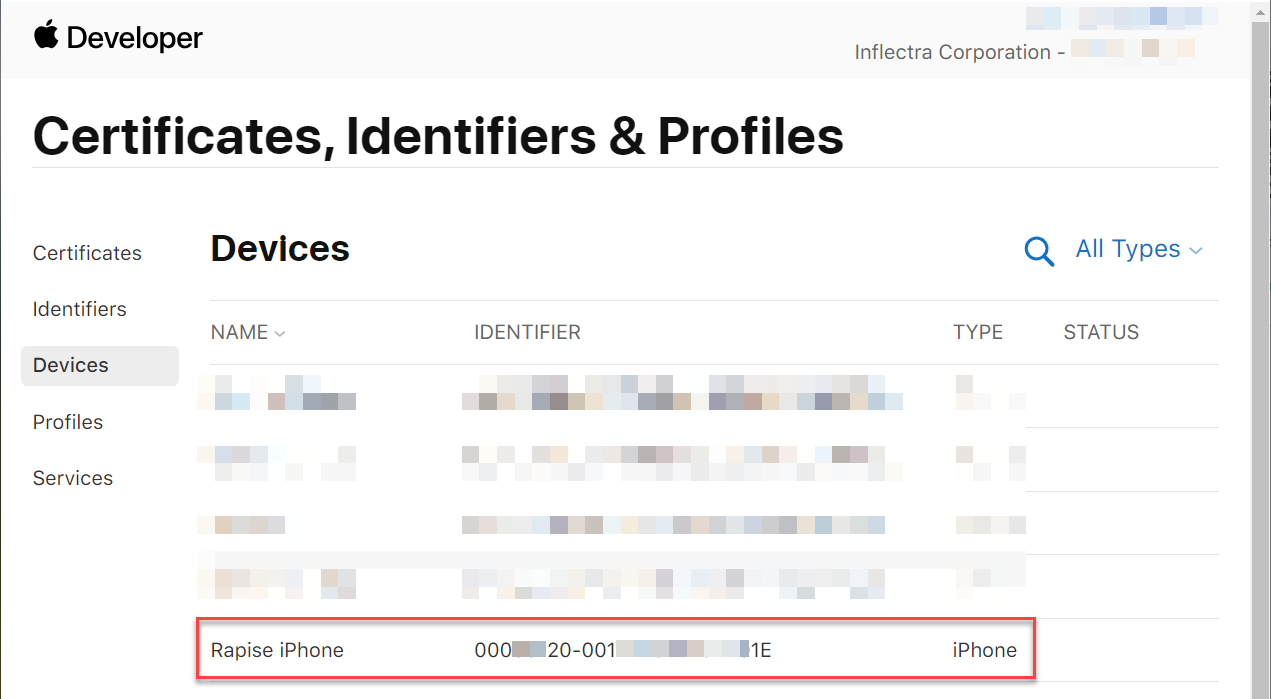This screenshot has width=1271, height=699.
Task: Open Certificates in the sidebar
Action: coord(87,253)
